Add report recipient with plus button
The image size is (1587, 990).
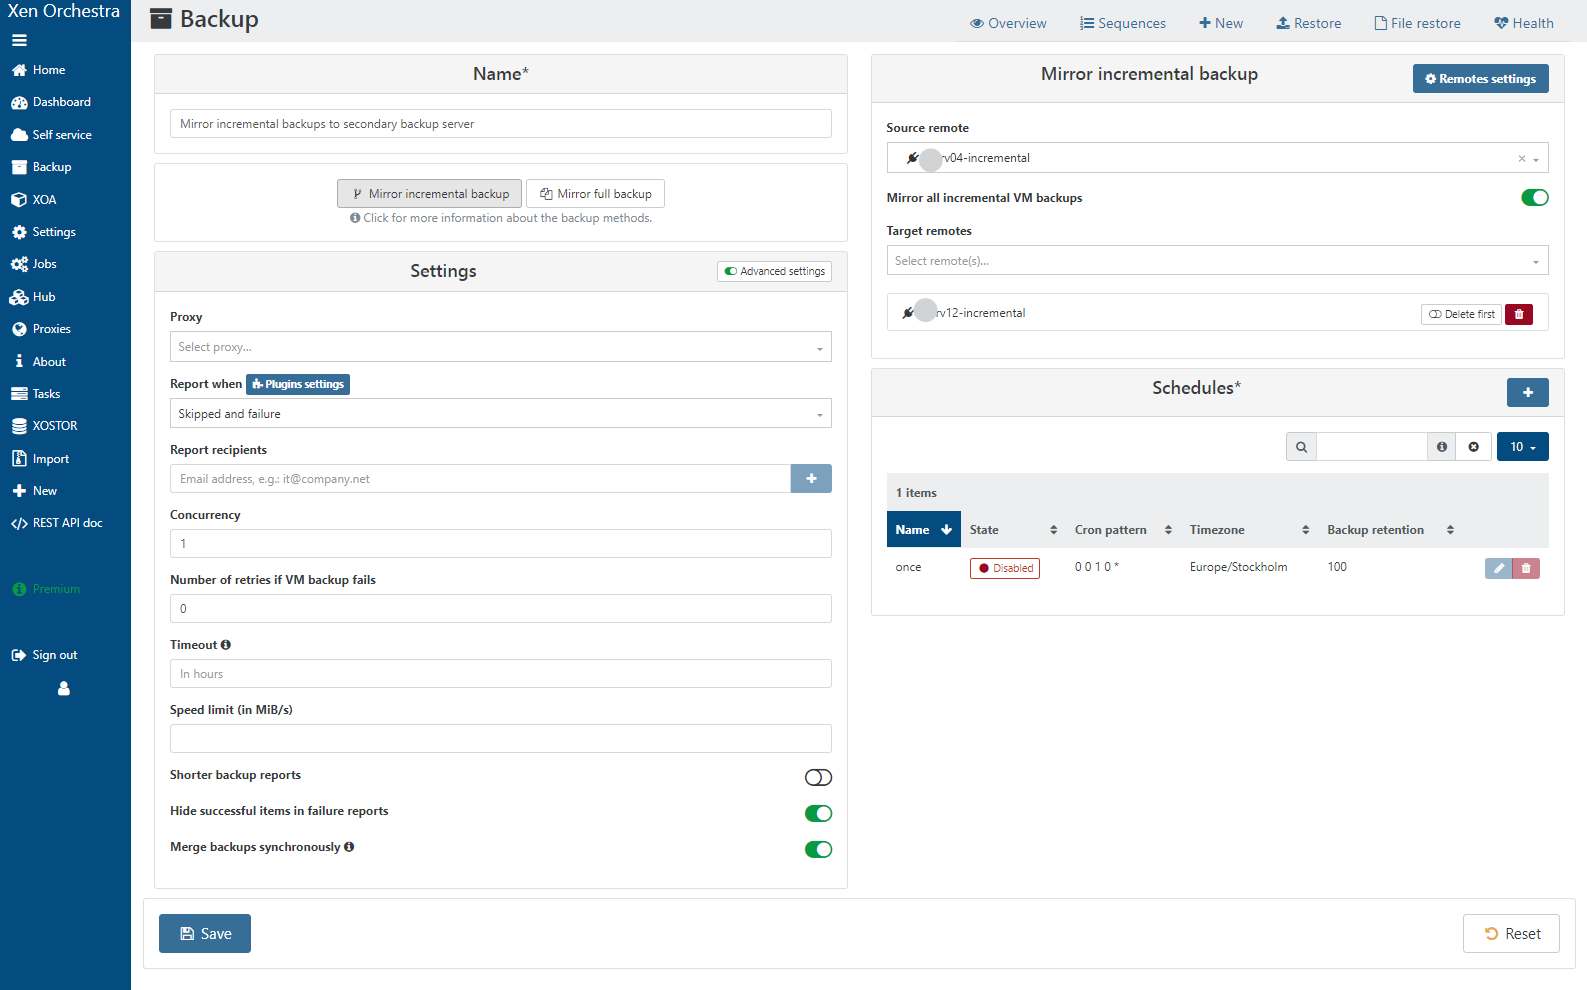(x=811, y=479)
